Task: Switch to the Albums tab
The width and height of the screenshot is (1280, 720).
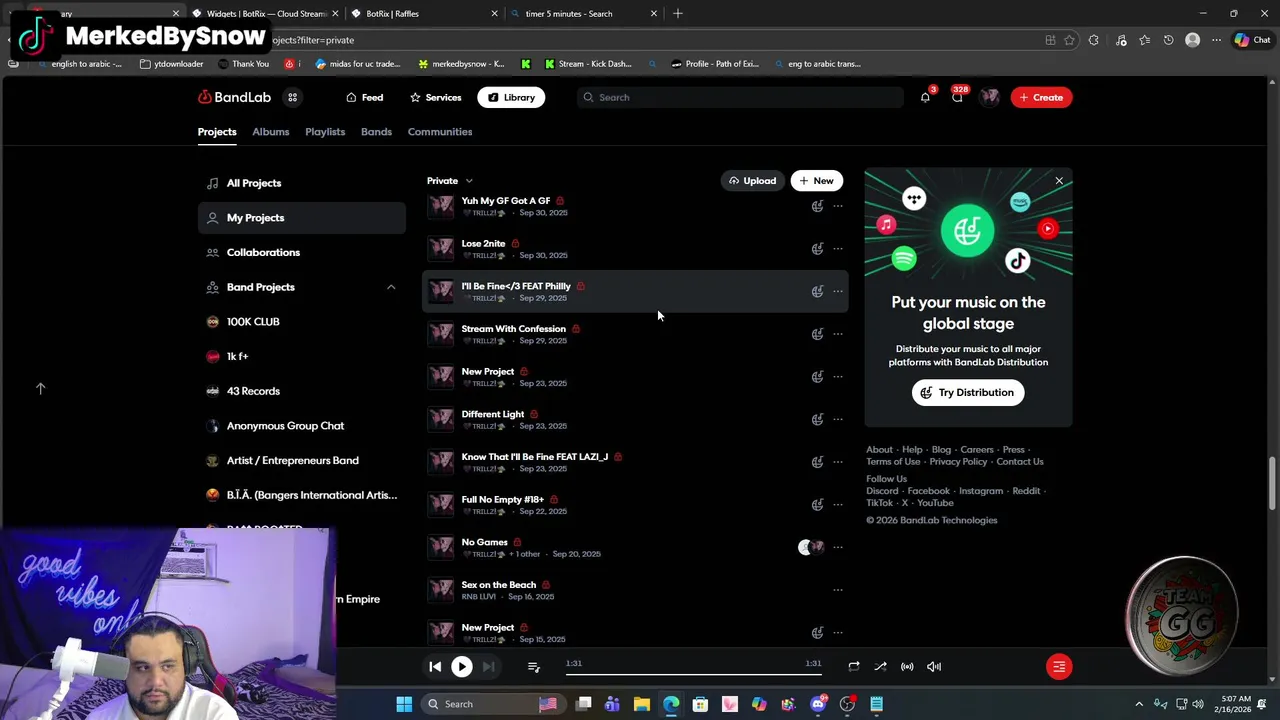Action: 270,132
